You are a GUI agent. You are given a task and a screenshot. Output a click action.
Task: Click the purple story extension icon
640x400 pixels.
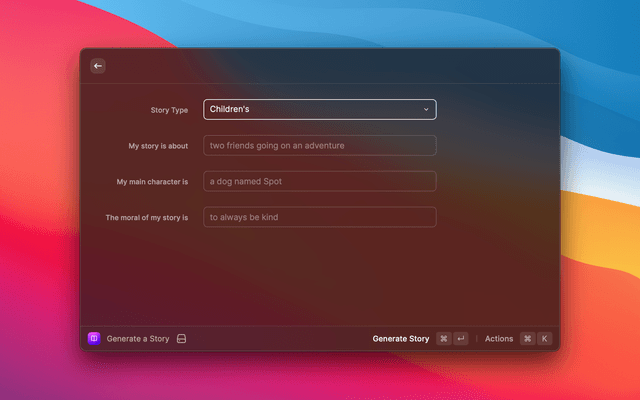click(x=94, y=339)
